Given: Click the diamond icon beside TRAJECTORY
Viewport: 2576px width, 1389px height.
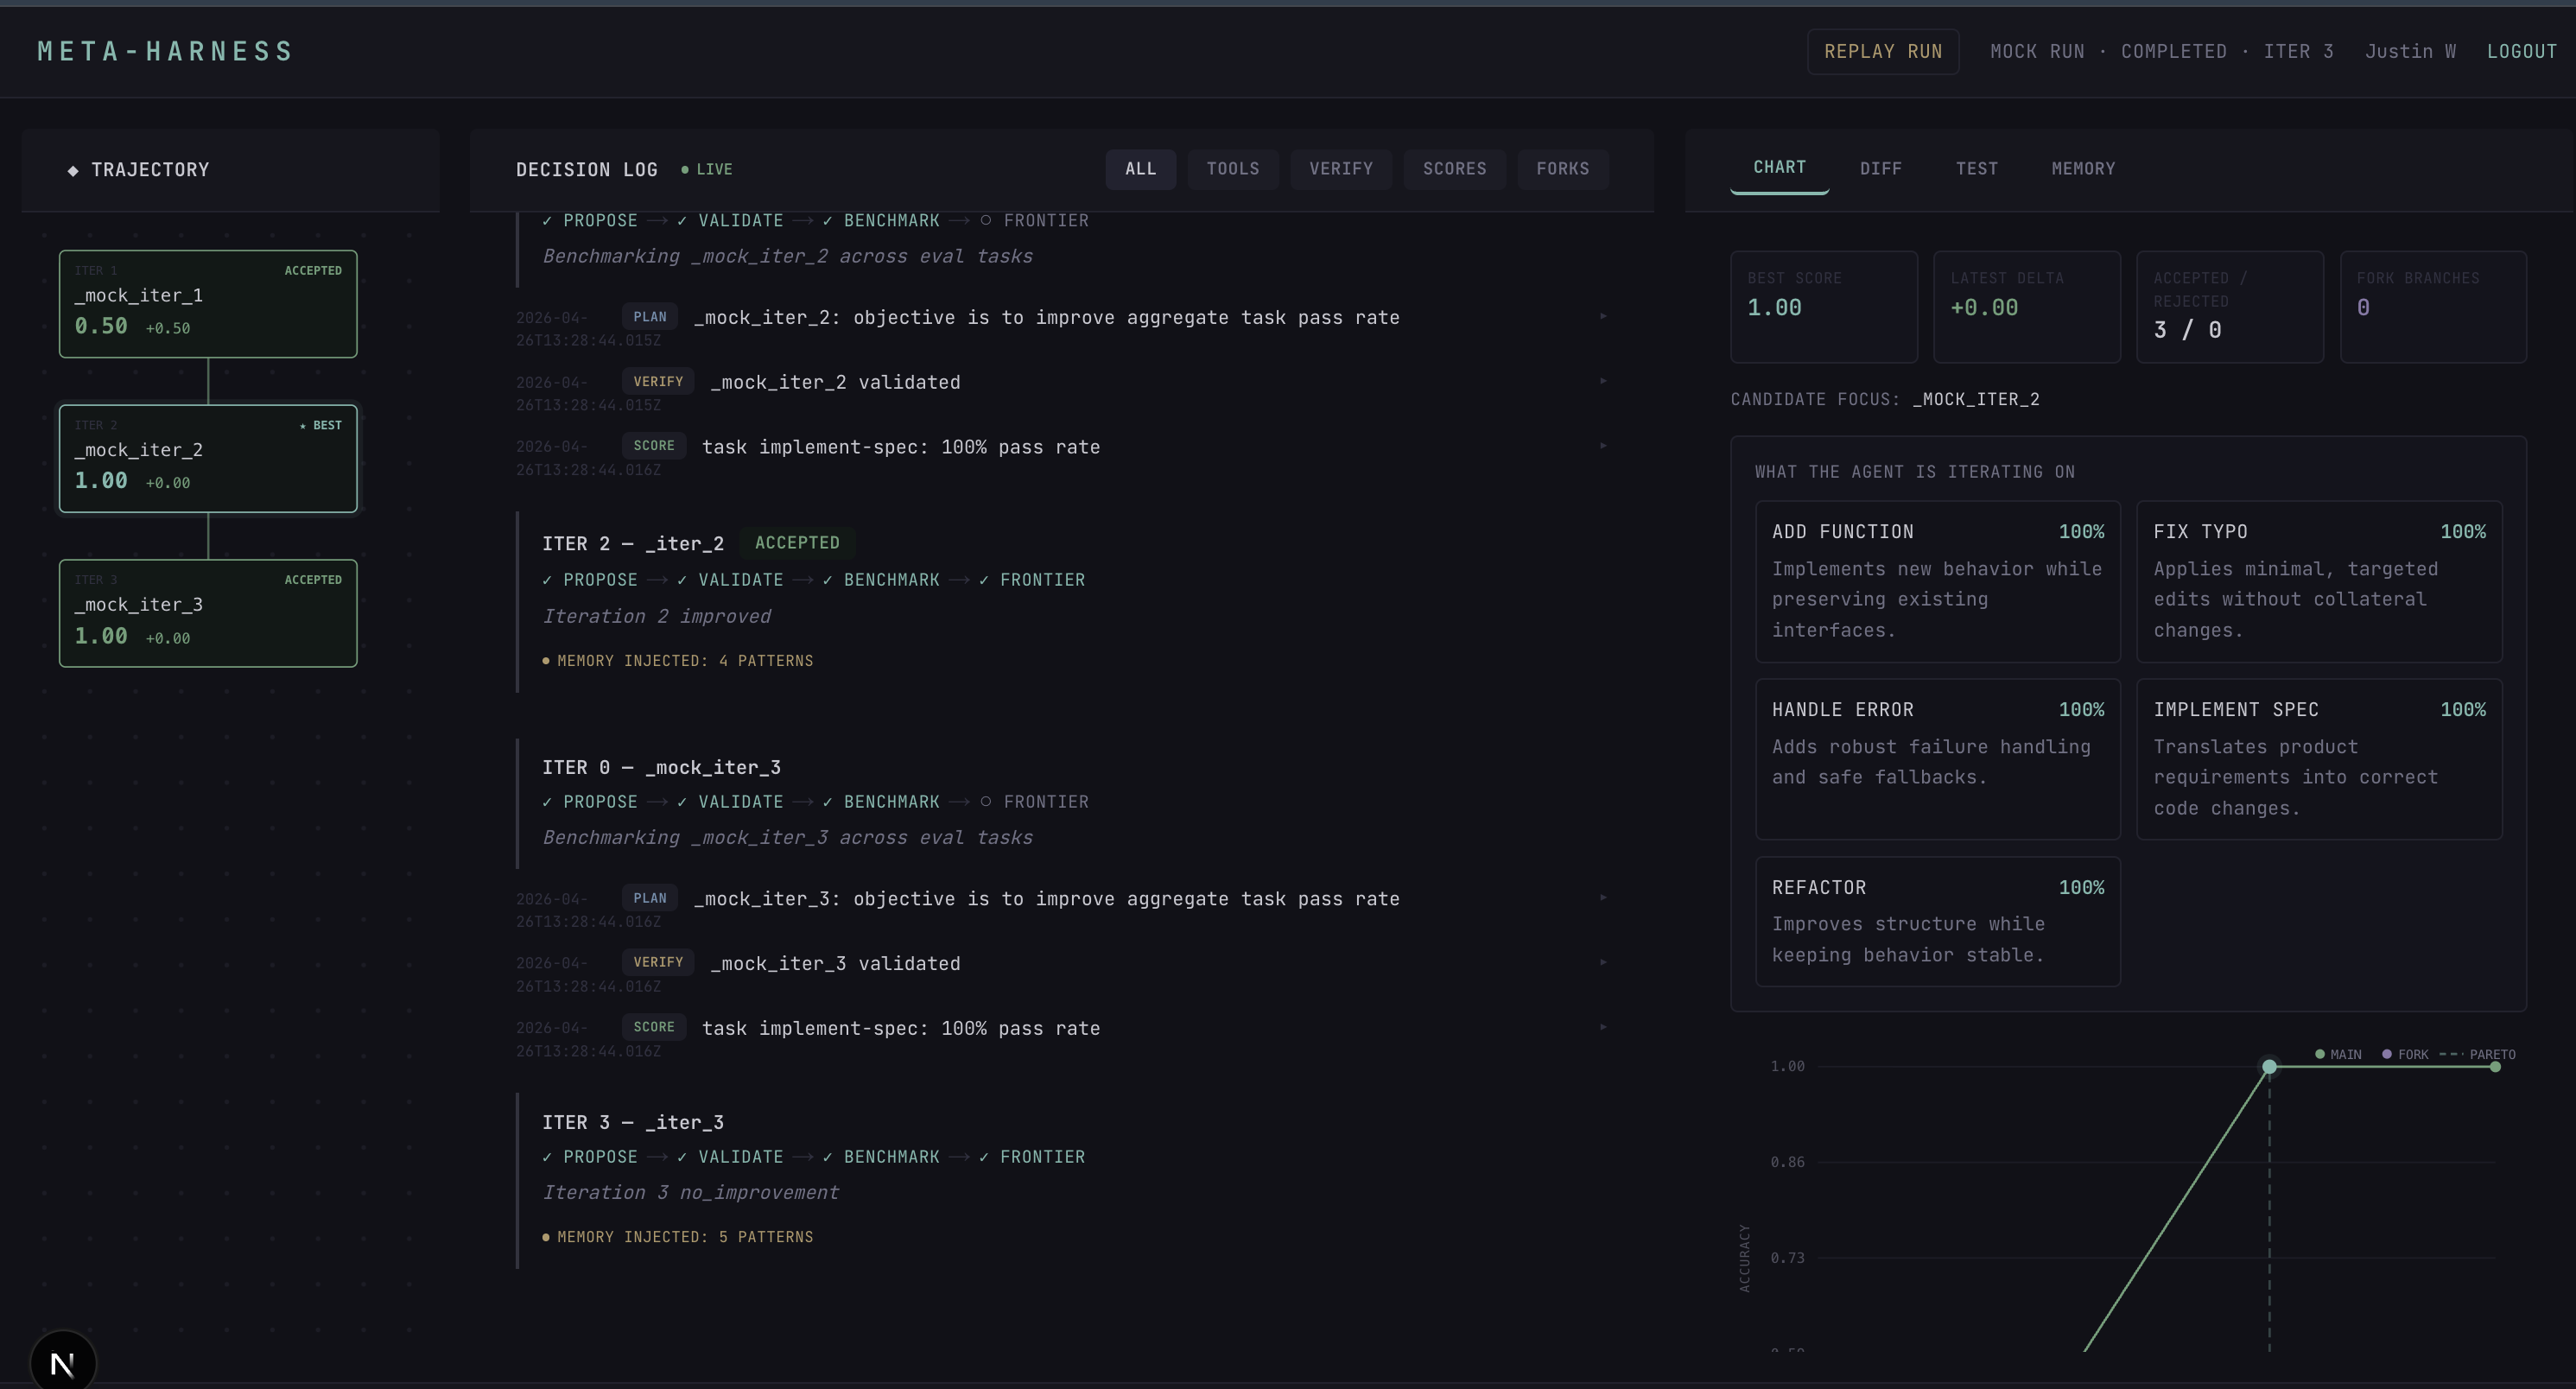Looking at the screenshot, I should [x=73, y=171].
